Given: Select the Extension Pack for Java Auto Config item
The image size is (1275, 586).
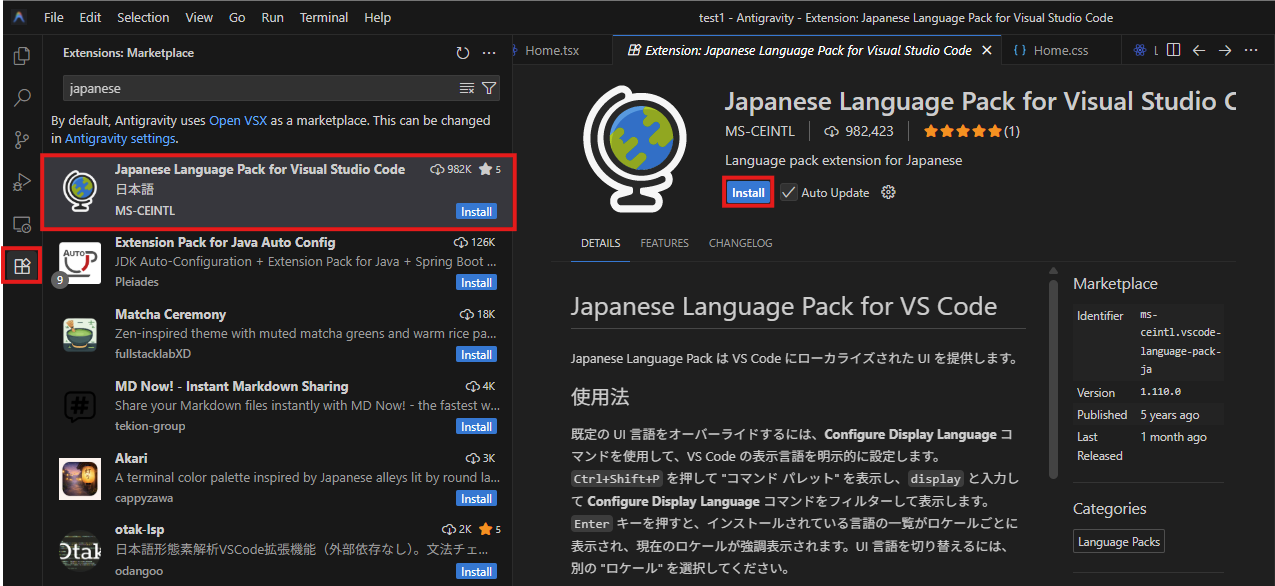Looking at the screenshot, I should pyautogui.click(x=279, y=263).
